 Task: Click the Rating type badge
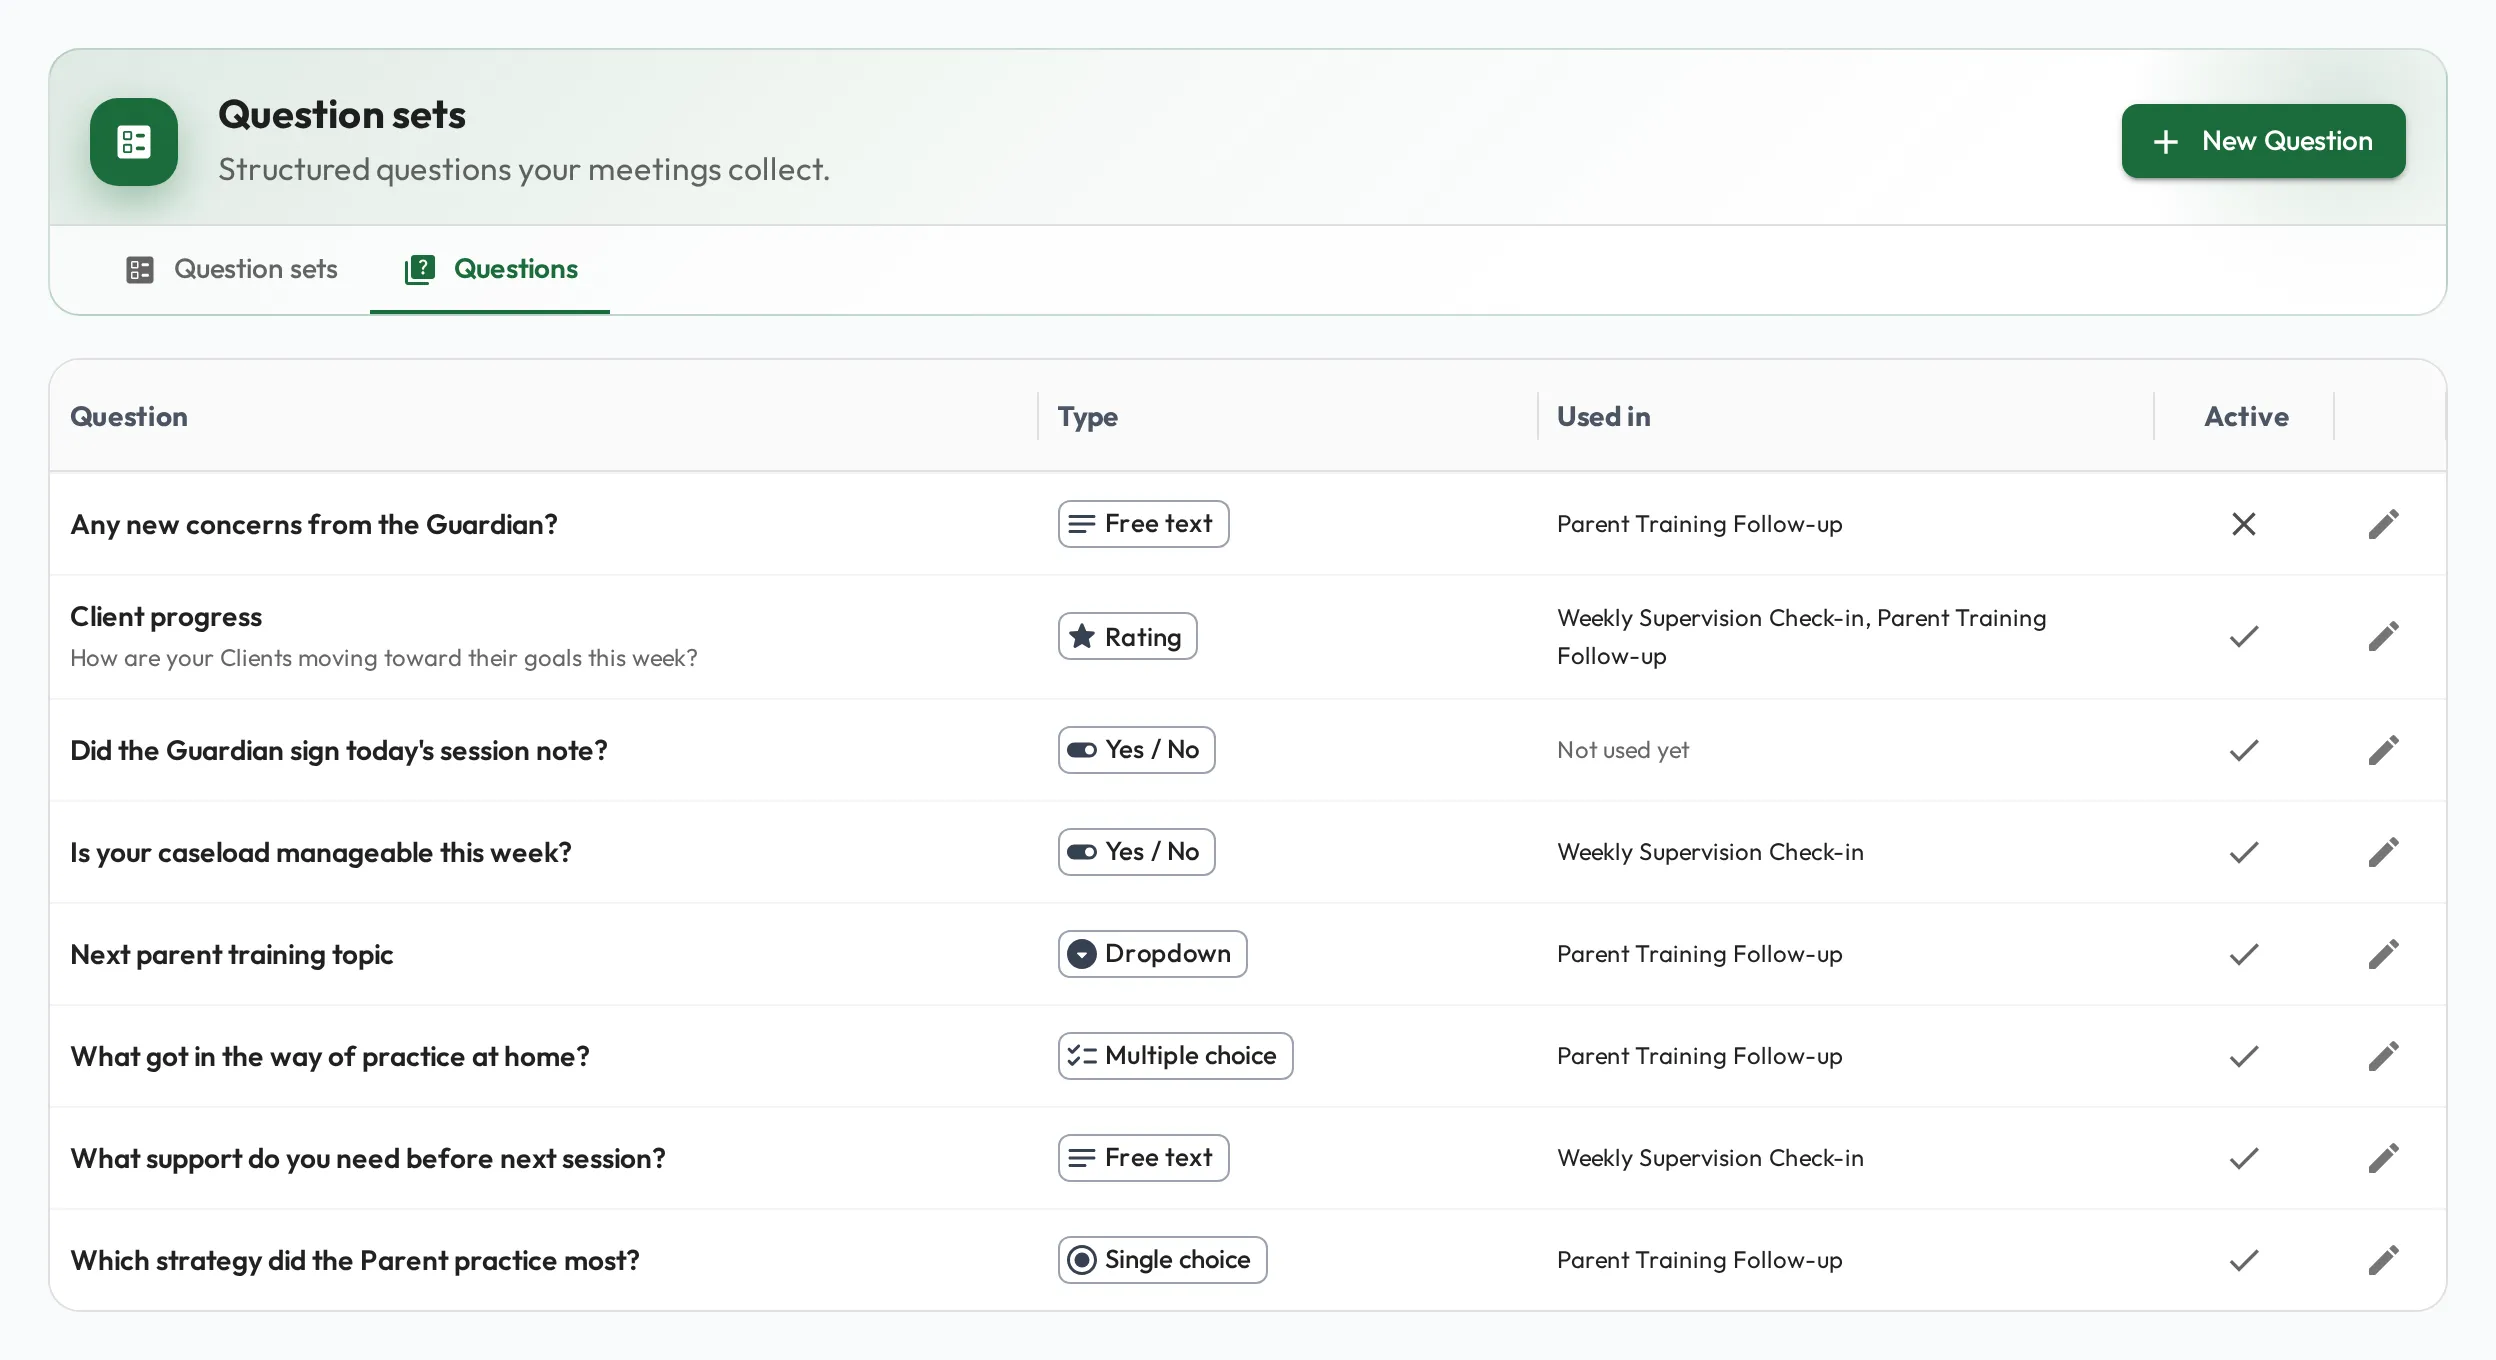click(x=1127, y=636)
